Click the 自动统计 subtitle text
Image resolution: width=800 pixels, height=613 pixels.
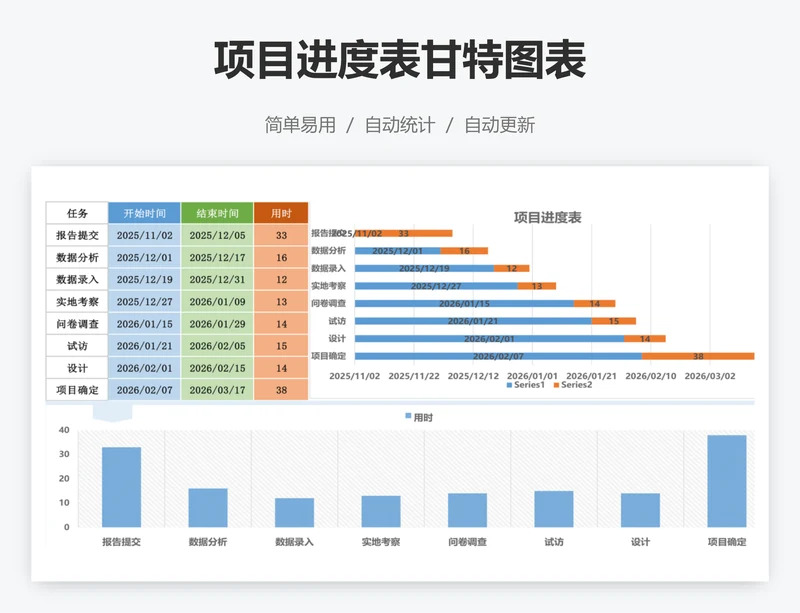pyautogui.click(x=399, y=125)
